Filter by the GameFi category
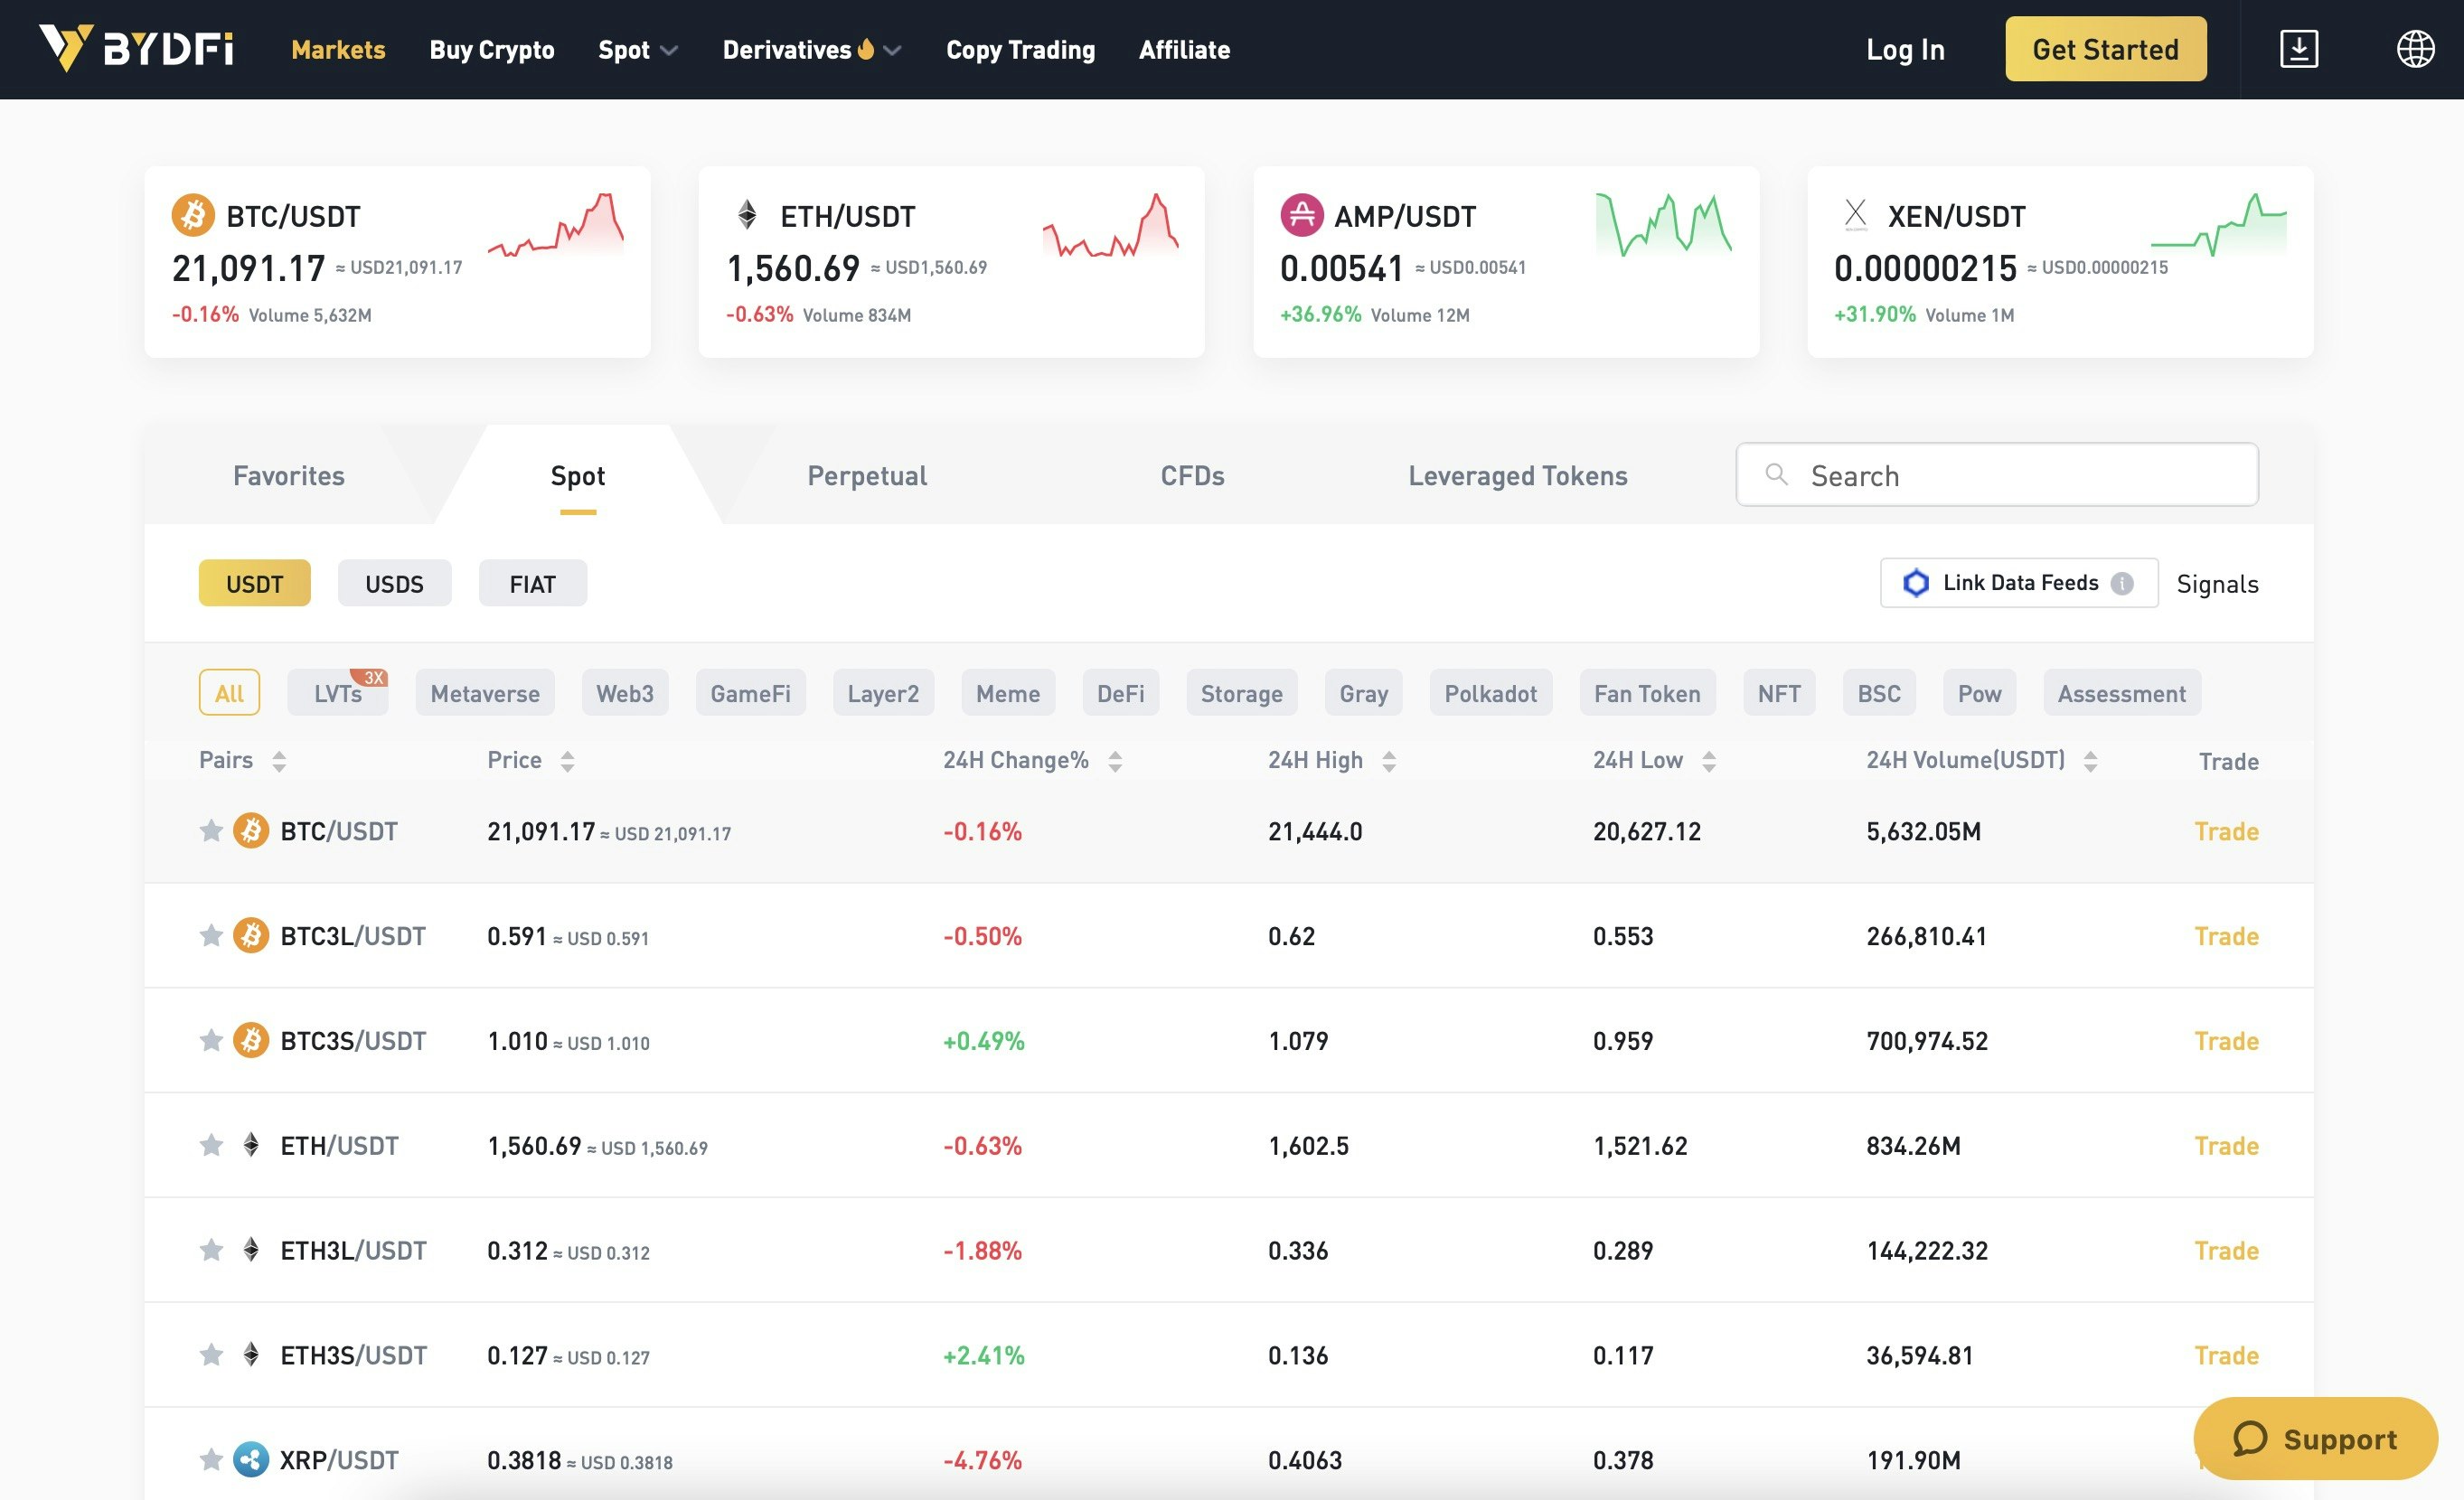 [x=750, y=692]
